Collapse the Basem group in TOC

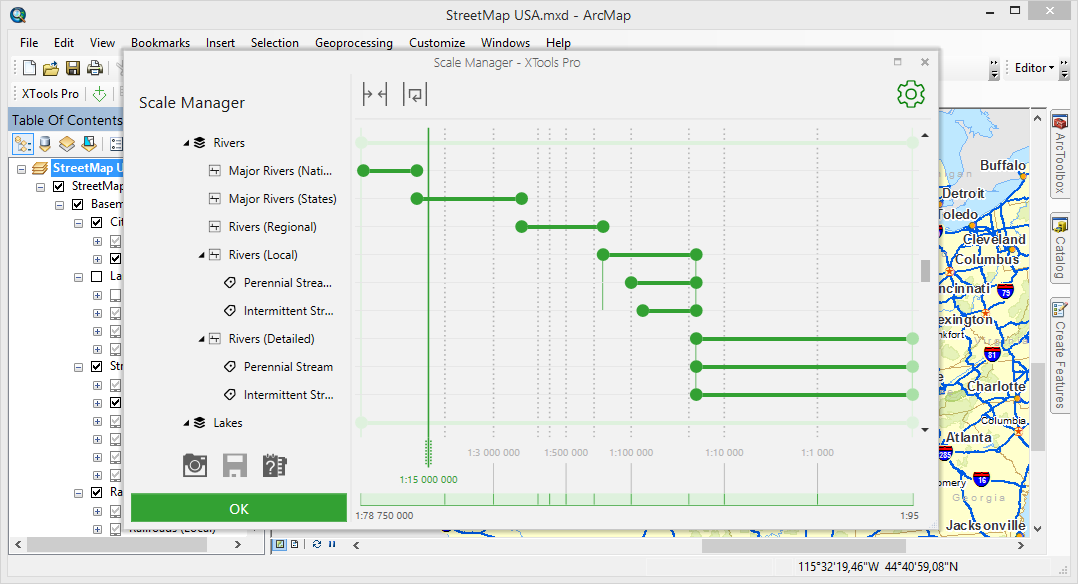coord(59,205)
